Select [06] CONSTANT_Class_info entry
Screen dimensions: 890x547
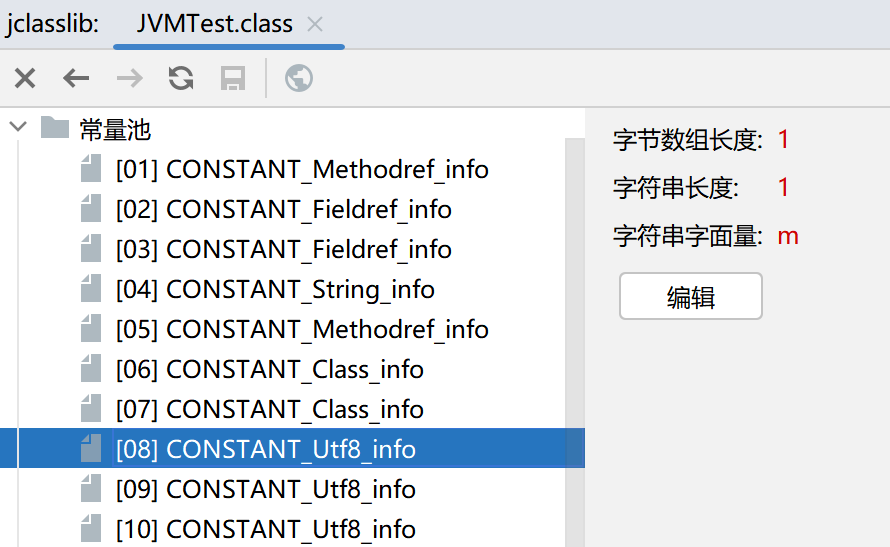coord(270,369)
